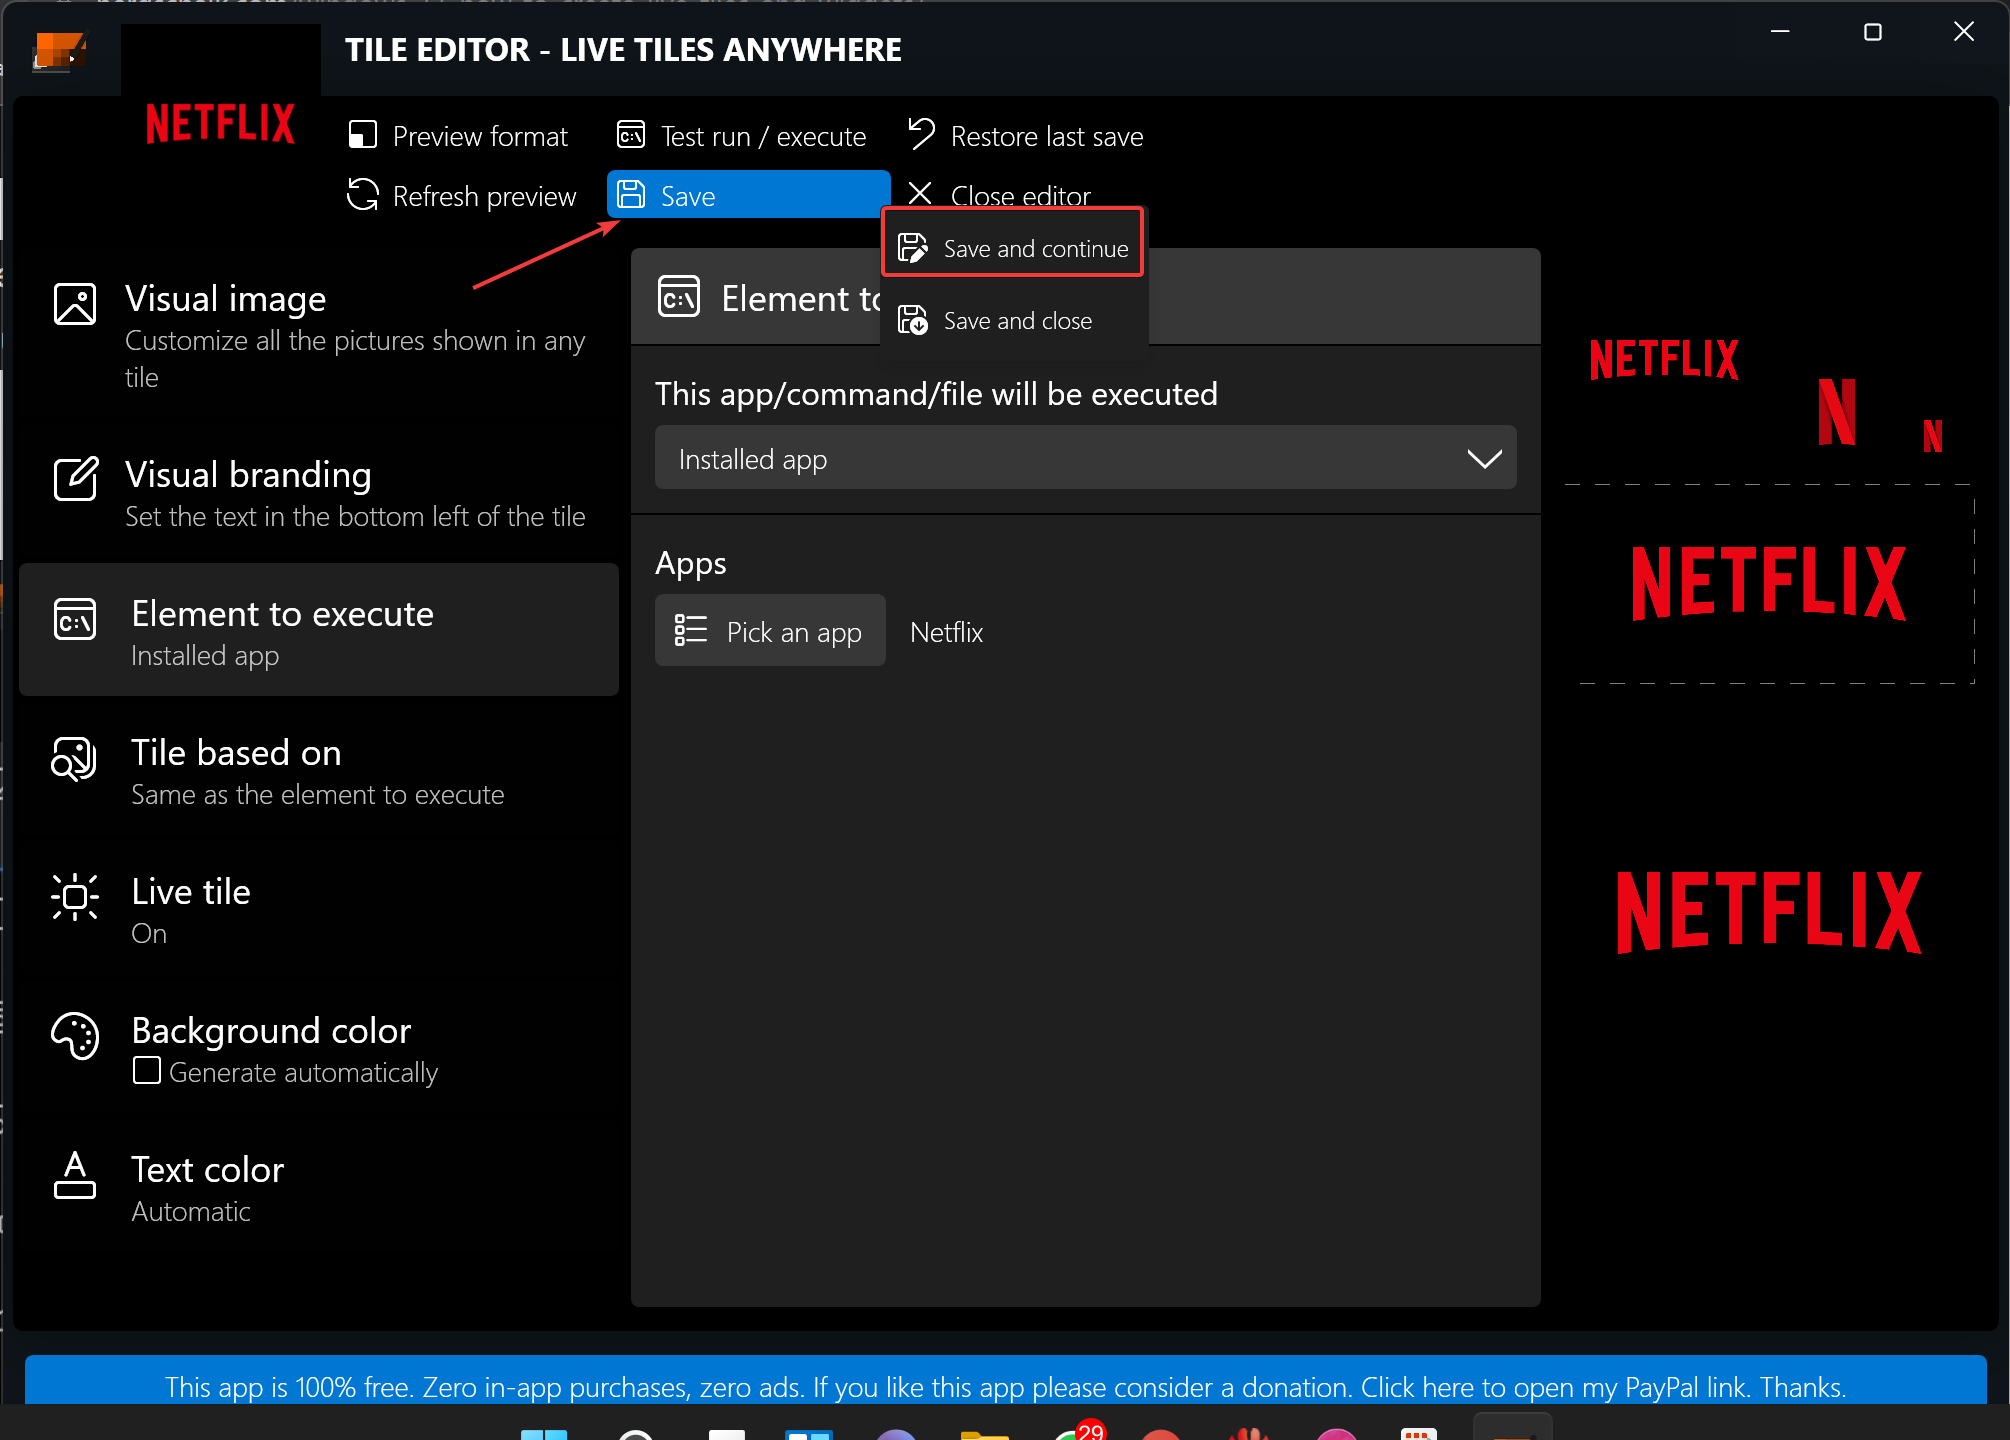Click the Text color letter icon
The height and width of the screenshot is (1440, 2010).
[74, 1175]
